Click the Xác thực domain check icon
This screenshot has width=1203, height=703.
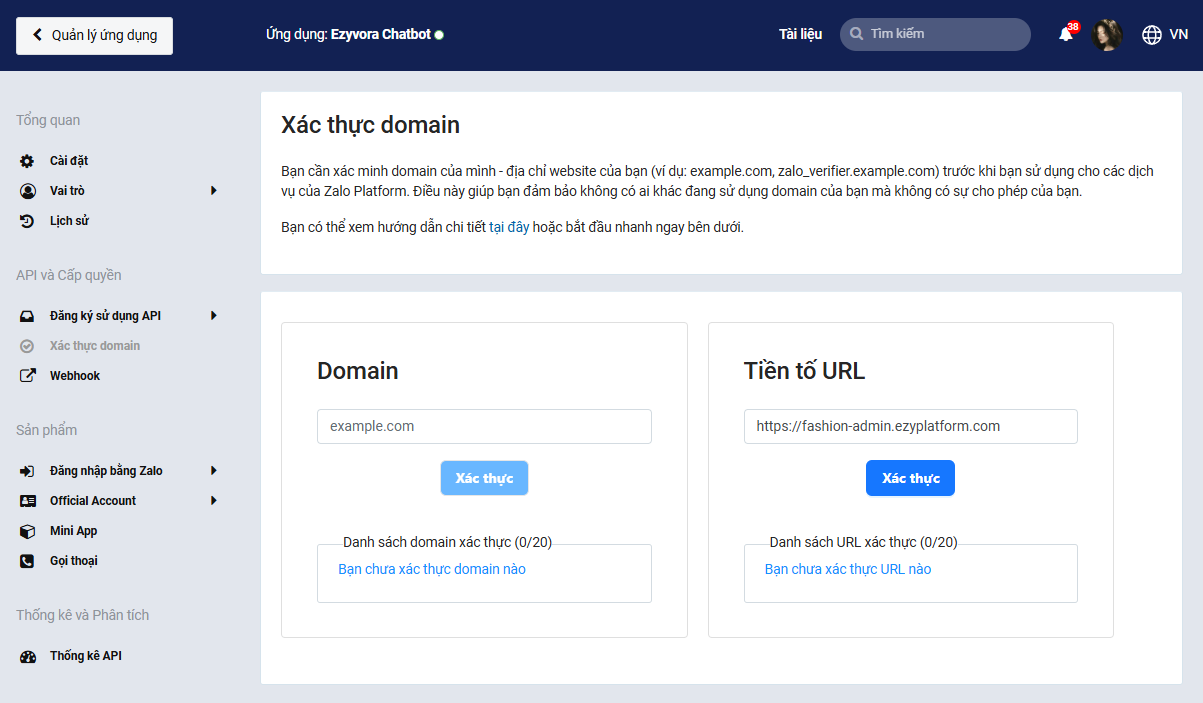(28, 346)
